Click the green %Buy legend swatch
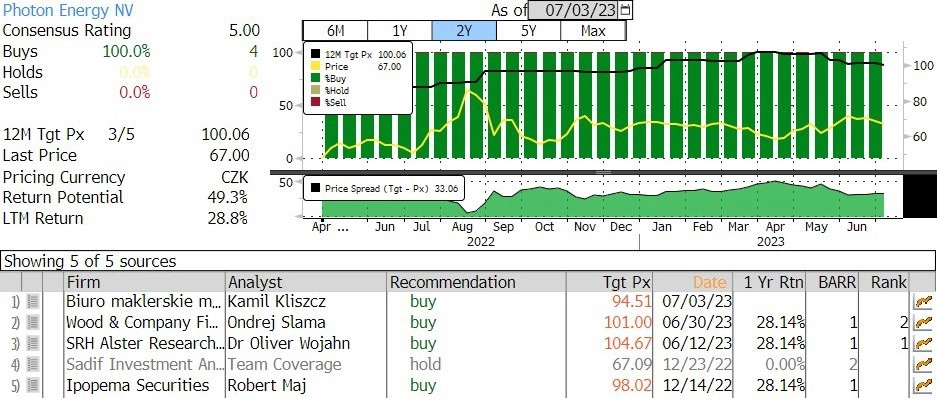The image size is (937, 403). (316, 78)
